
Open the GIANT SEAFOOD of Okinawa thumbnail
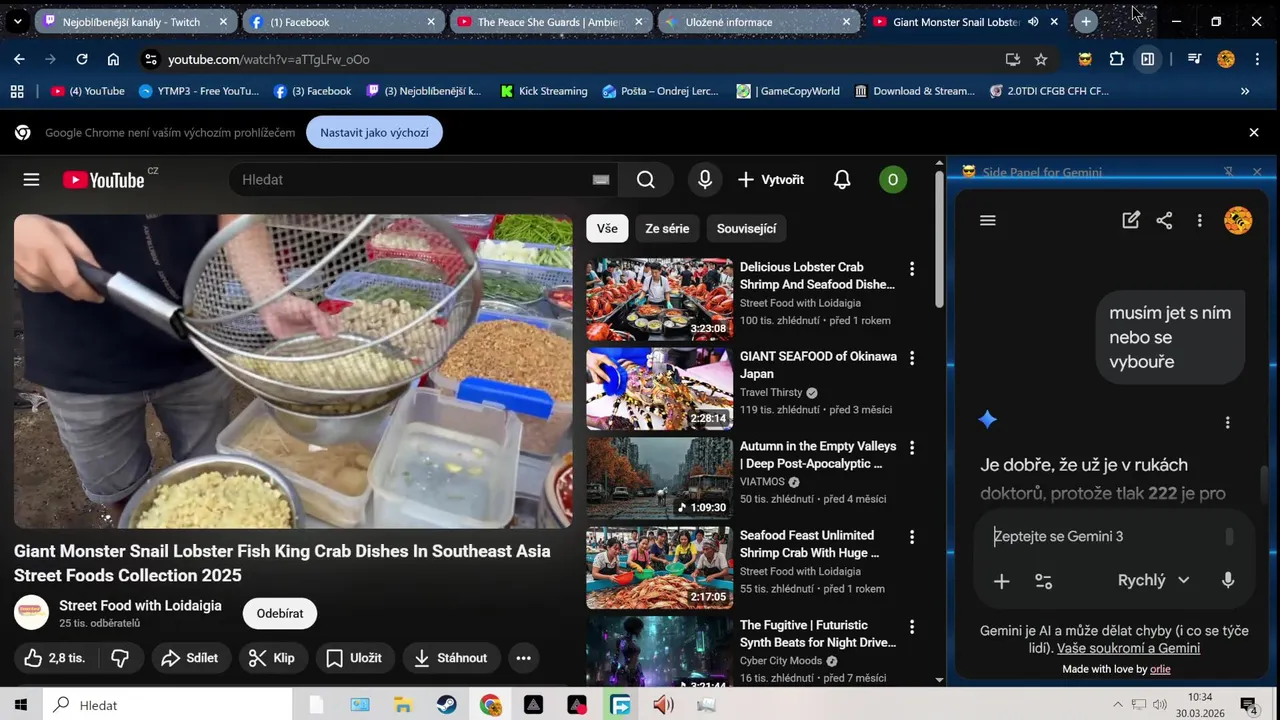pos(659,389)
